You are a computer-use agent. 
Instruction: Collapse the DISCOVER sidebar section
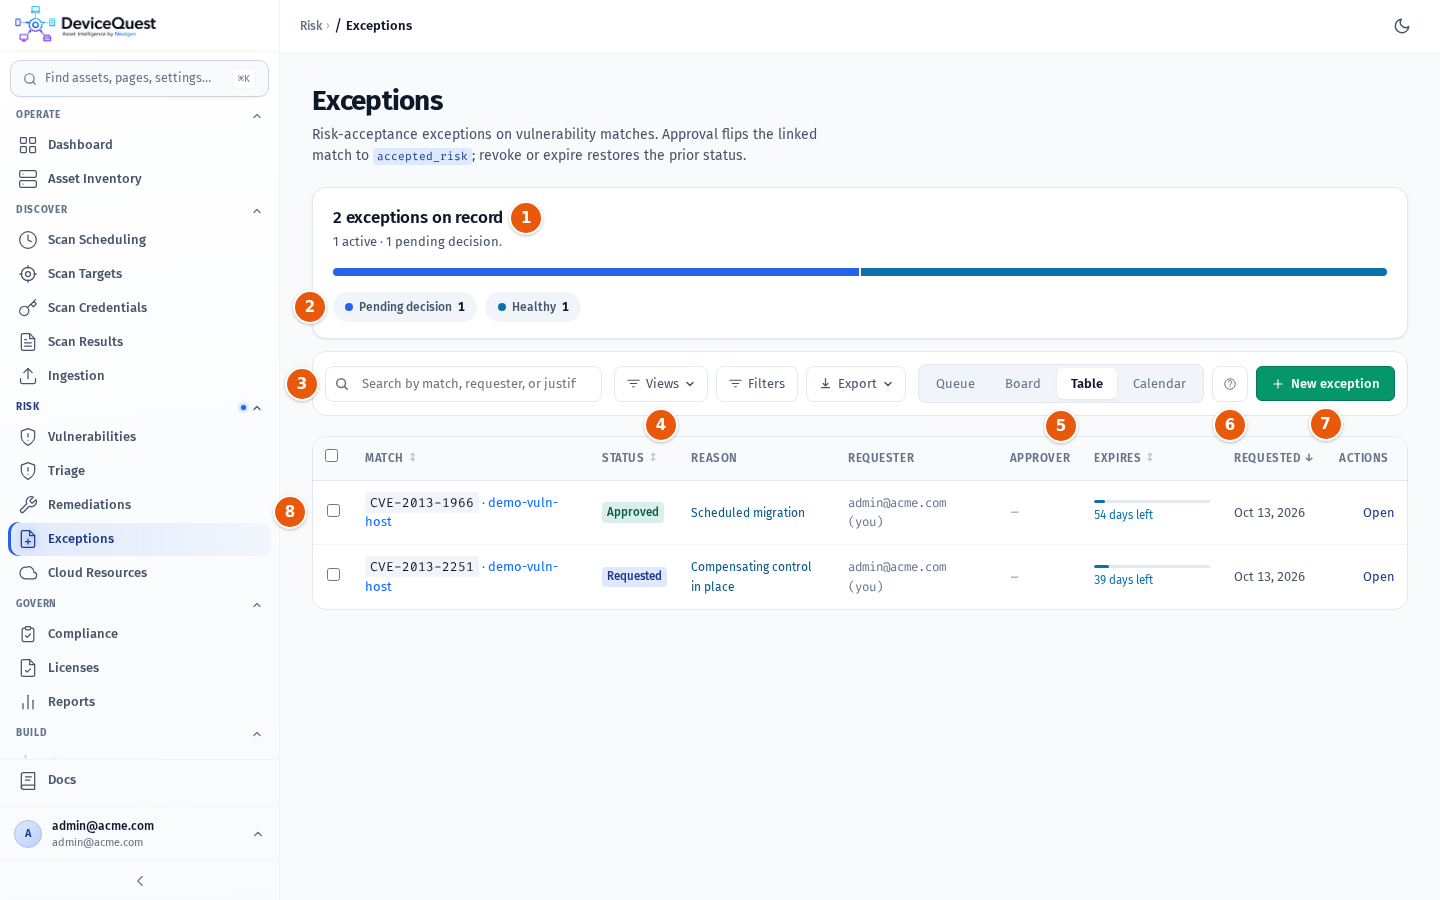[257, 211]
